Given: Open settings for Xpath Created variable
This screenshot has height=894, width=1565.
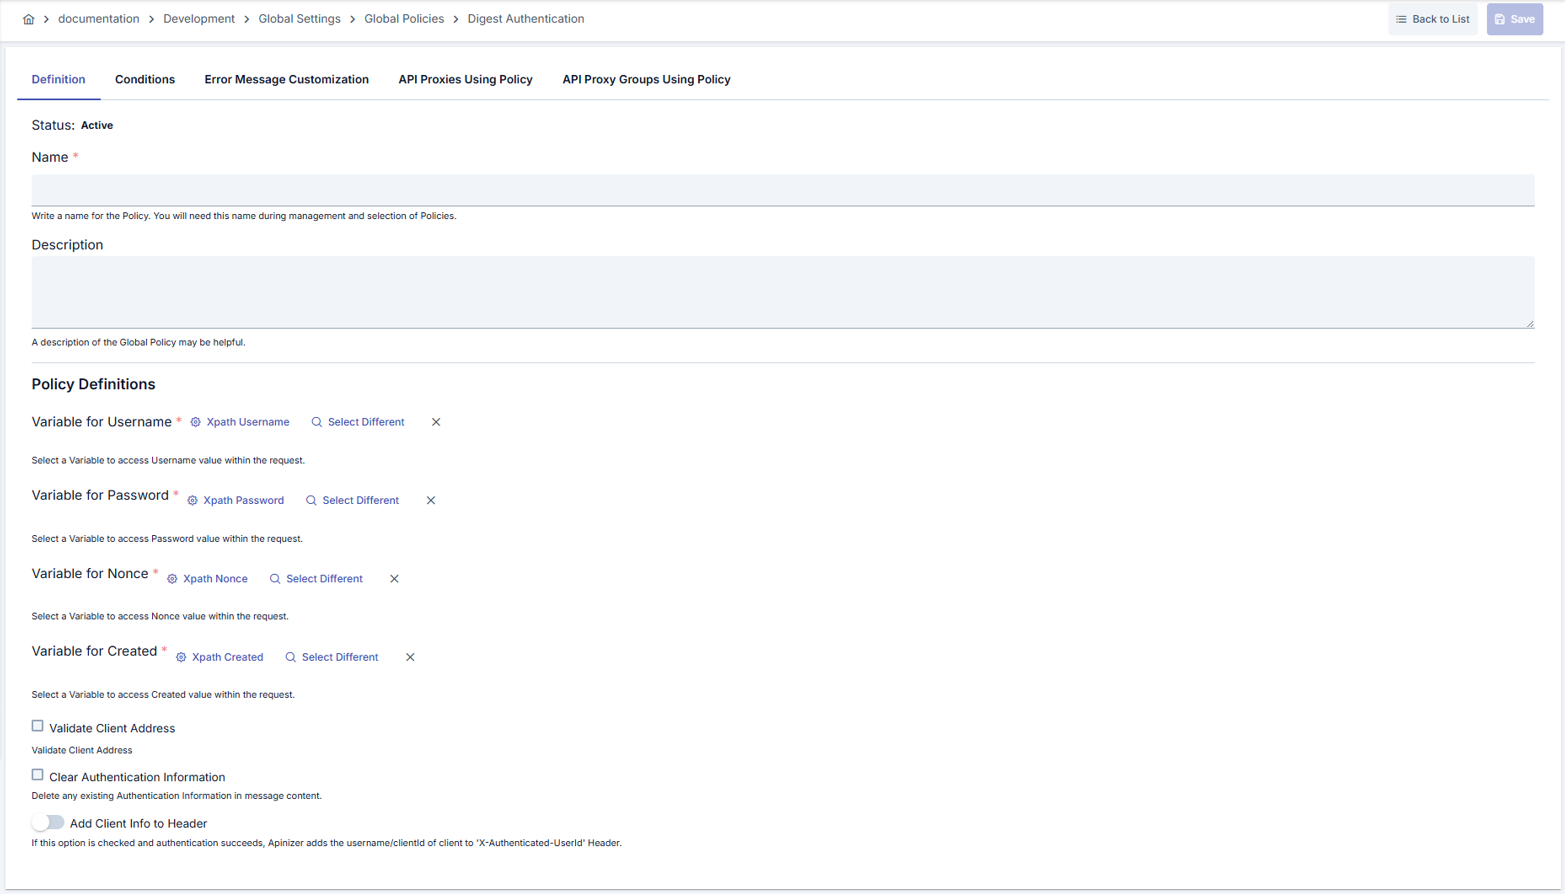Looking at the screenshot, I should coord(180,657).
